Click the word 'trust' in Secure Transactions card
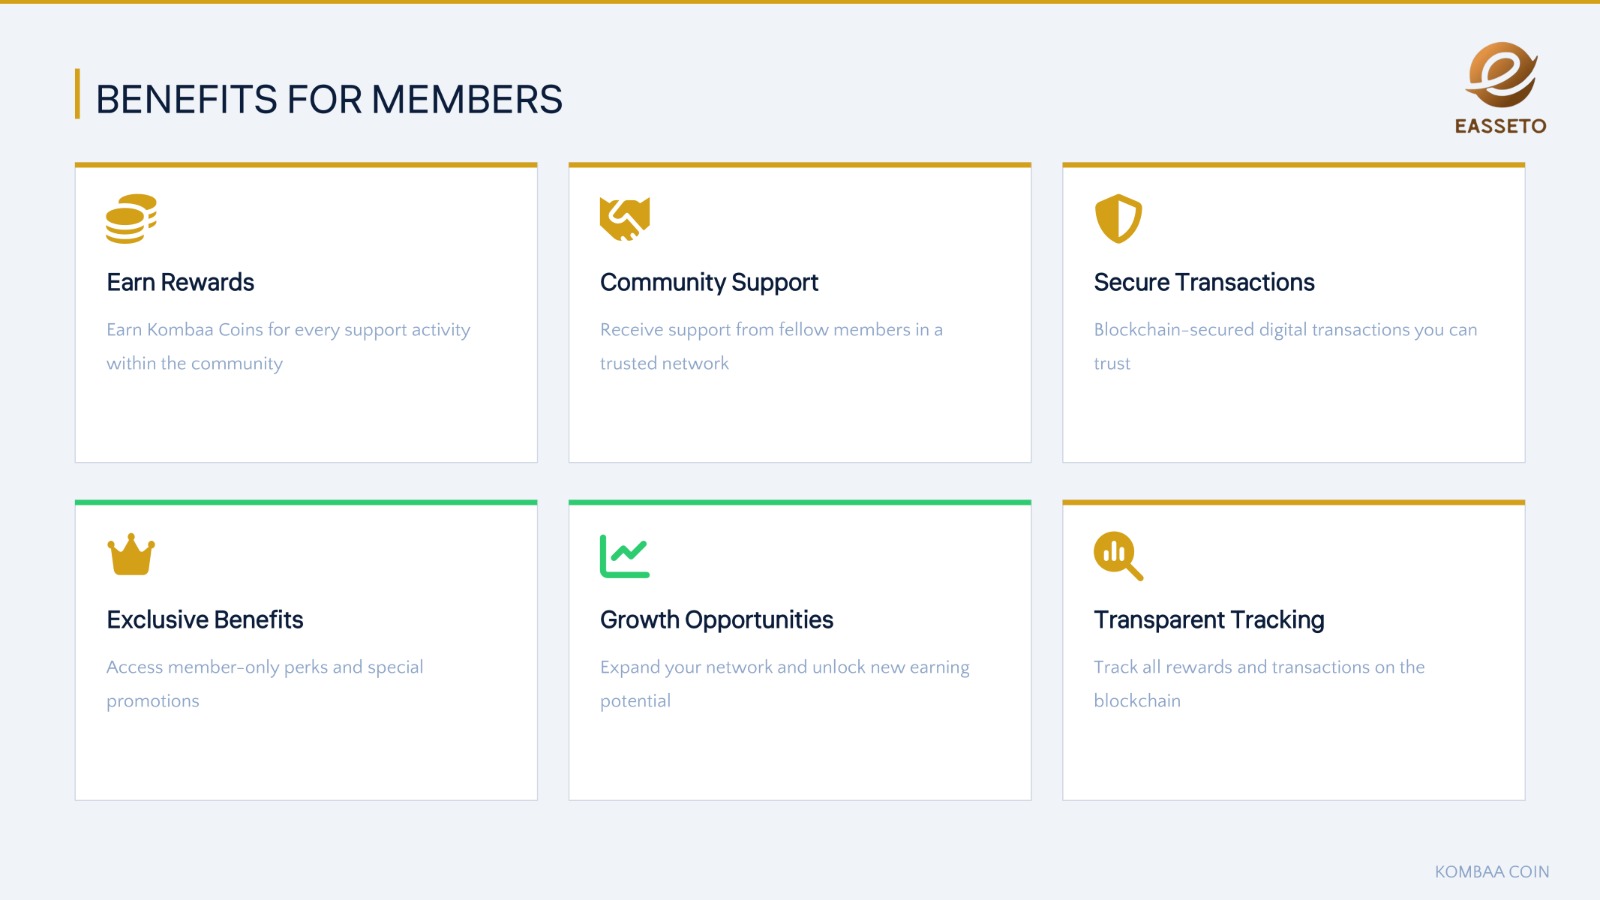The height and width of the screenshot is (900, 1600). pyautogui.click(x=1112, y=364)
